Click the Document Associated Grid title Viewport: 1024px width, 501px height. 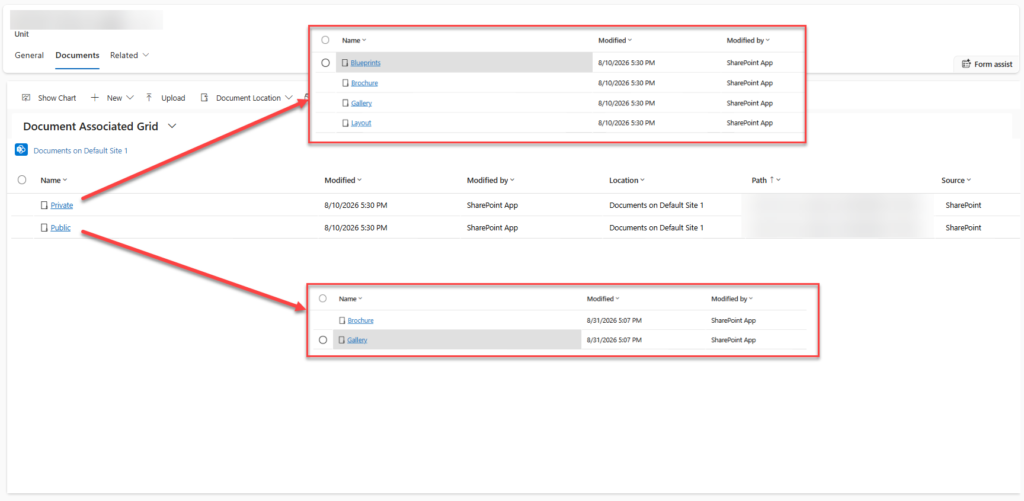(91, 126)
